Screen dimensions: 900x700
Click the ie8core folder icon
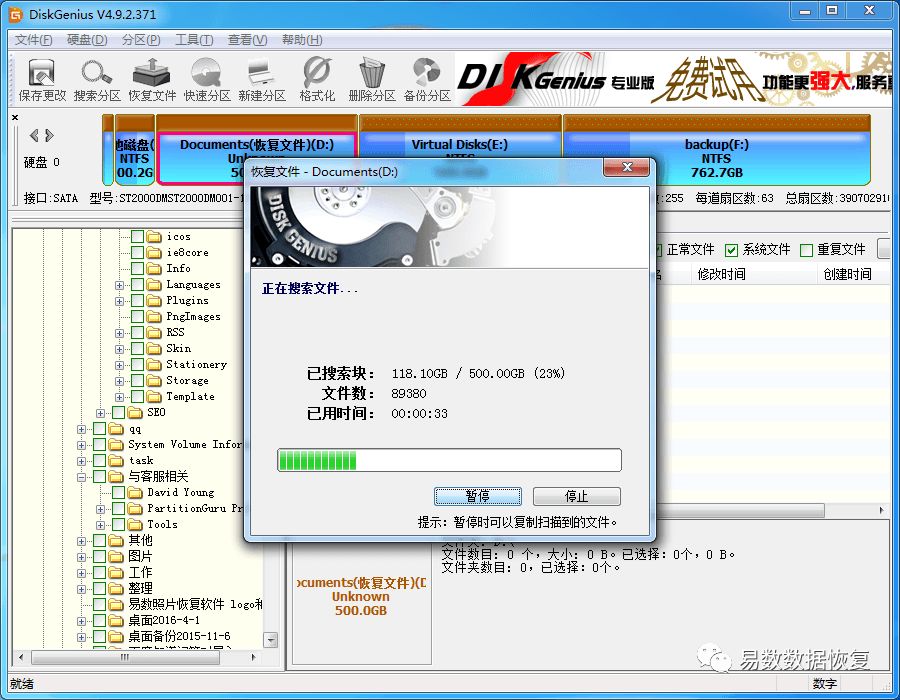coord(153,252)
